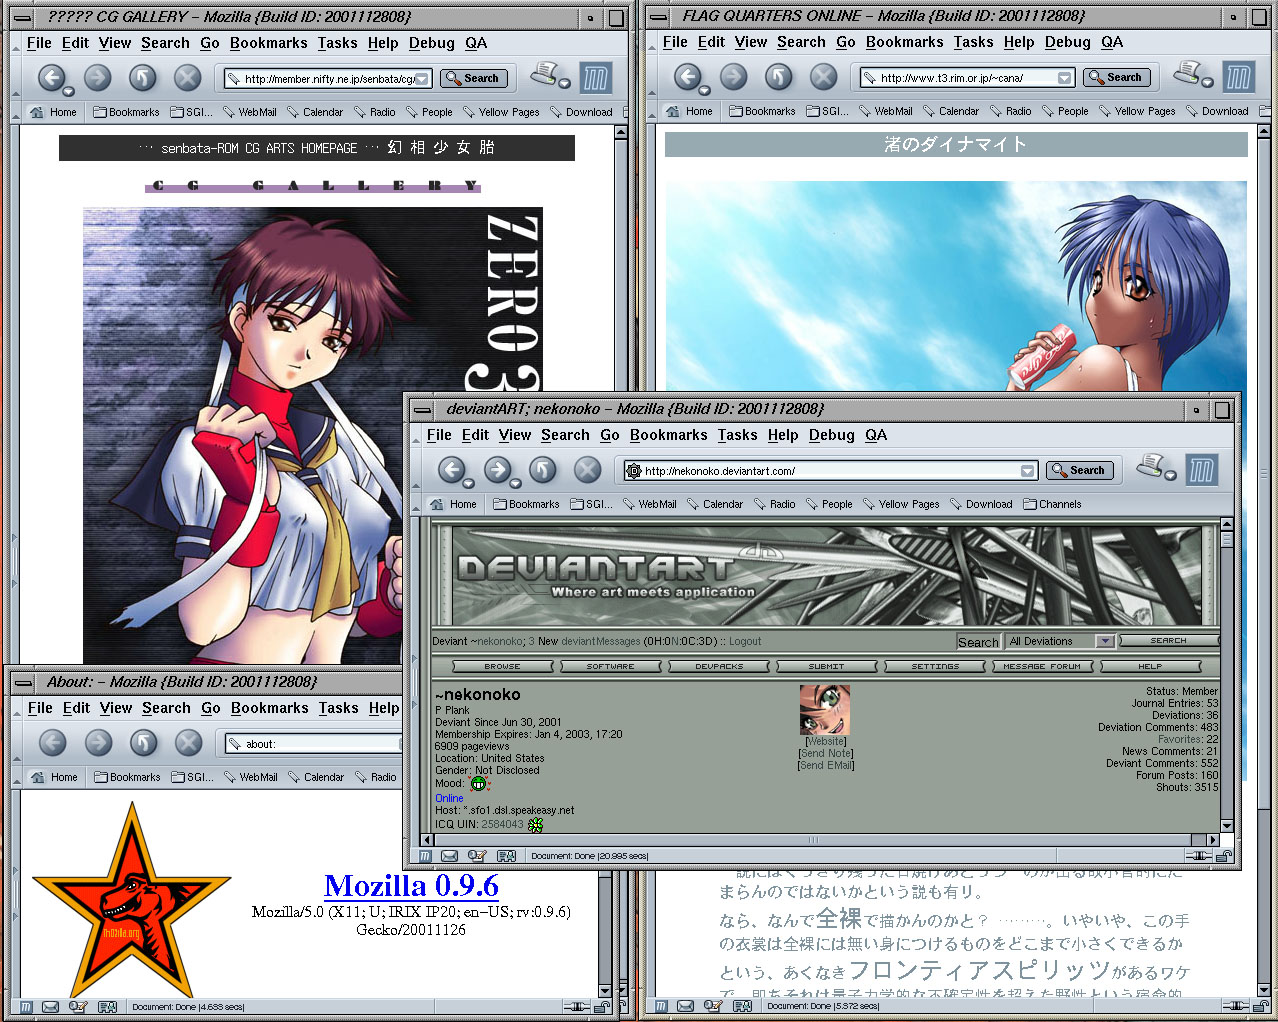Click Mozilla throbber in deviantART window

[1202, 470]
